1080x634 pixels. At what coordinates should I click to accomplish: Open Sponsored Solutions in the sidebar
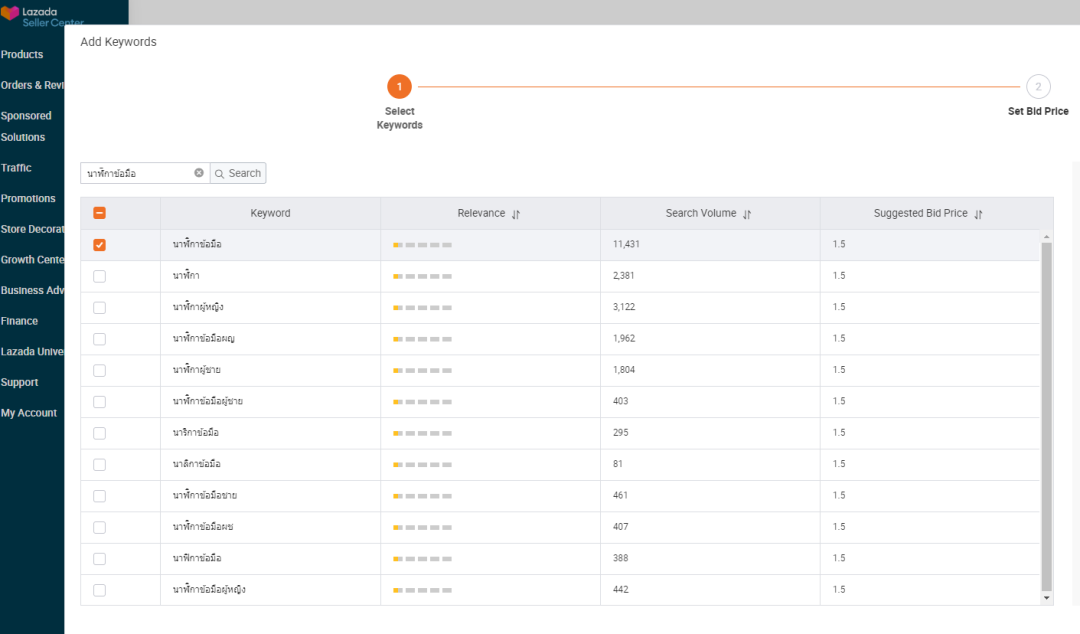tap(26, 126)
